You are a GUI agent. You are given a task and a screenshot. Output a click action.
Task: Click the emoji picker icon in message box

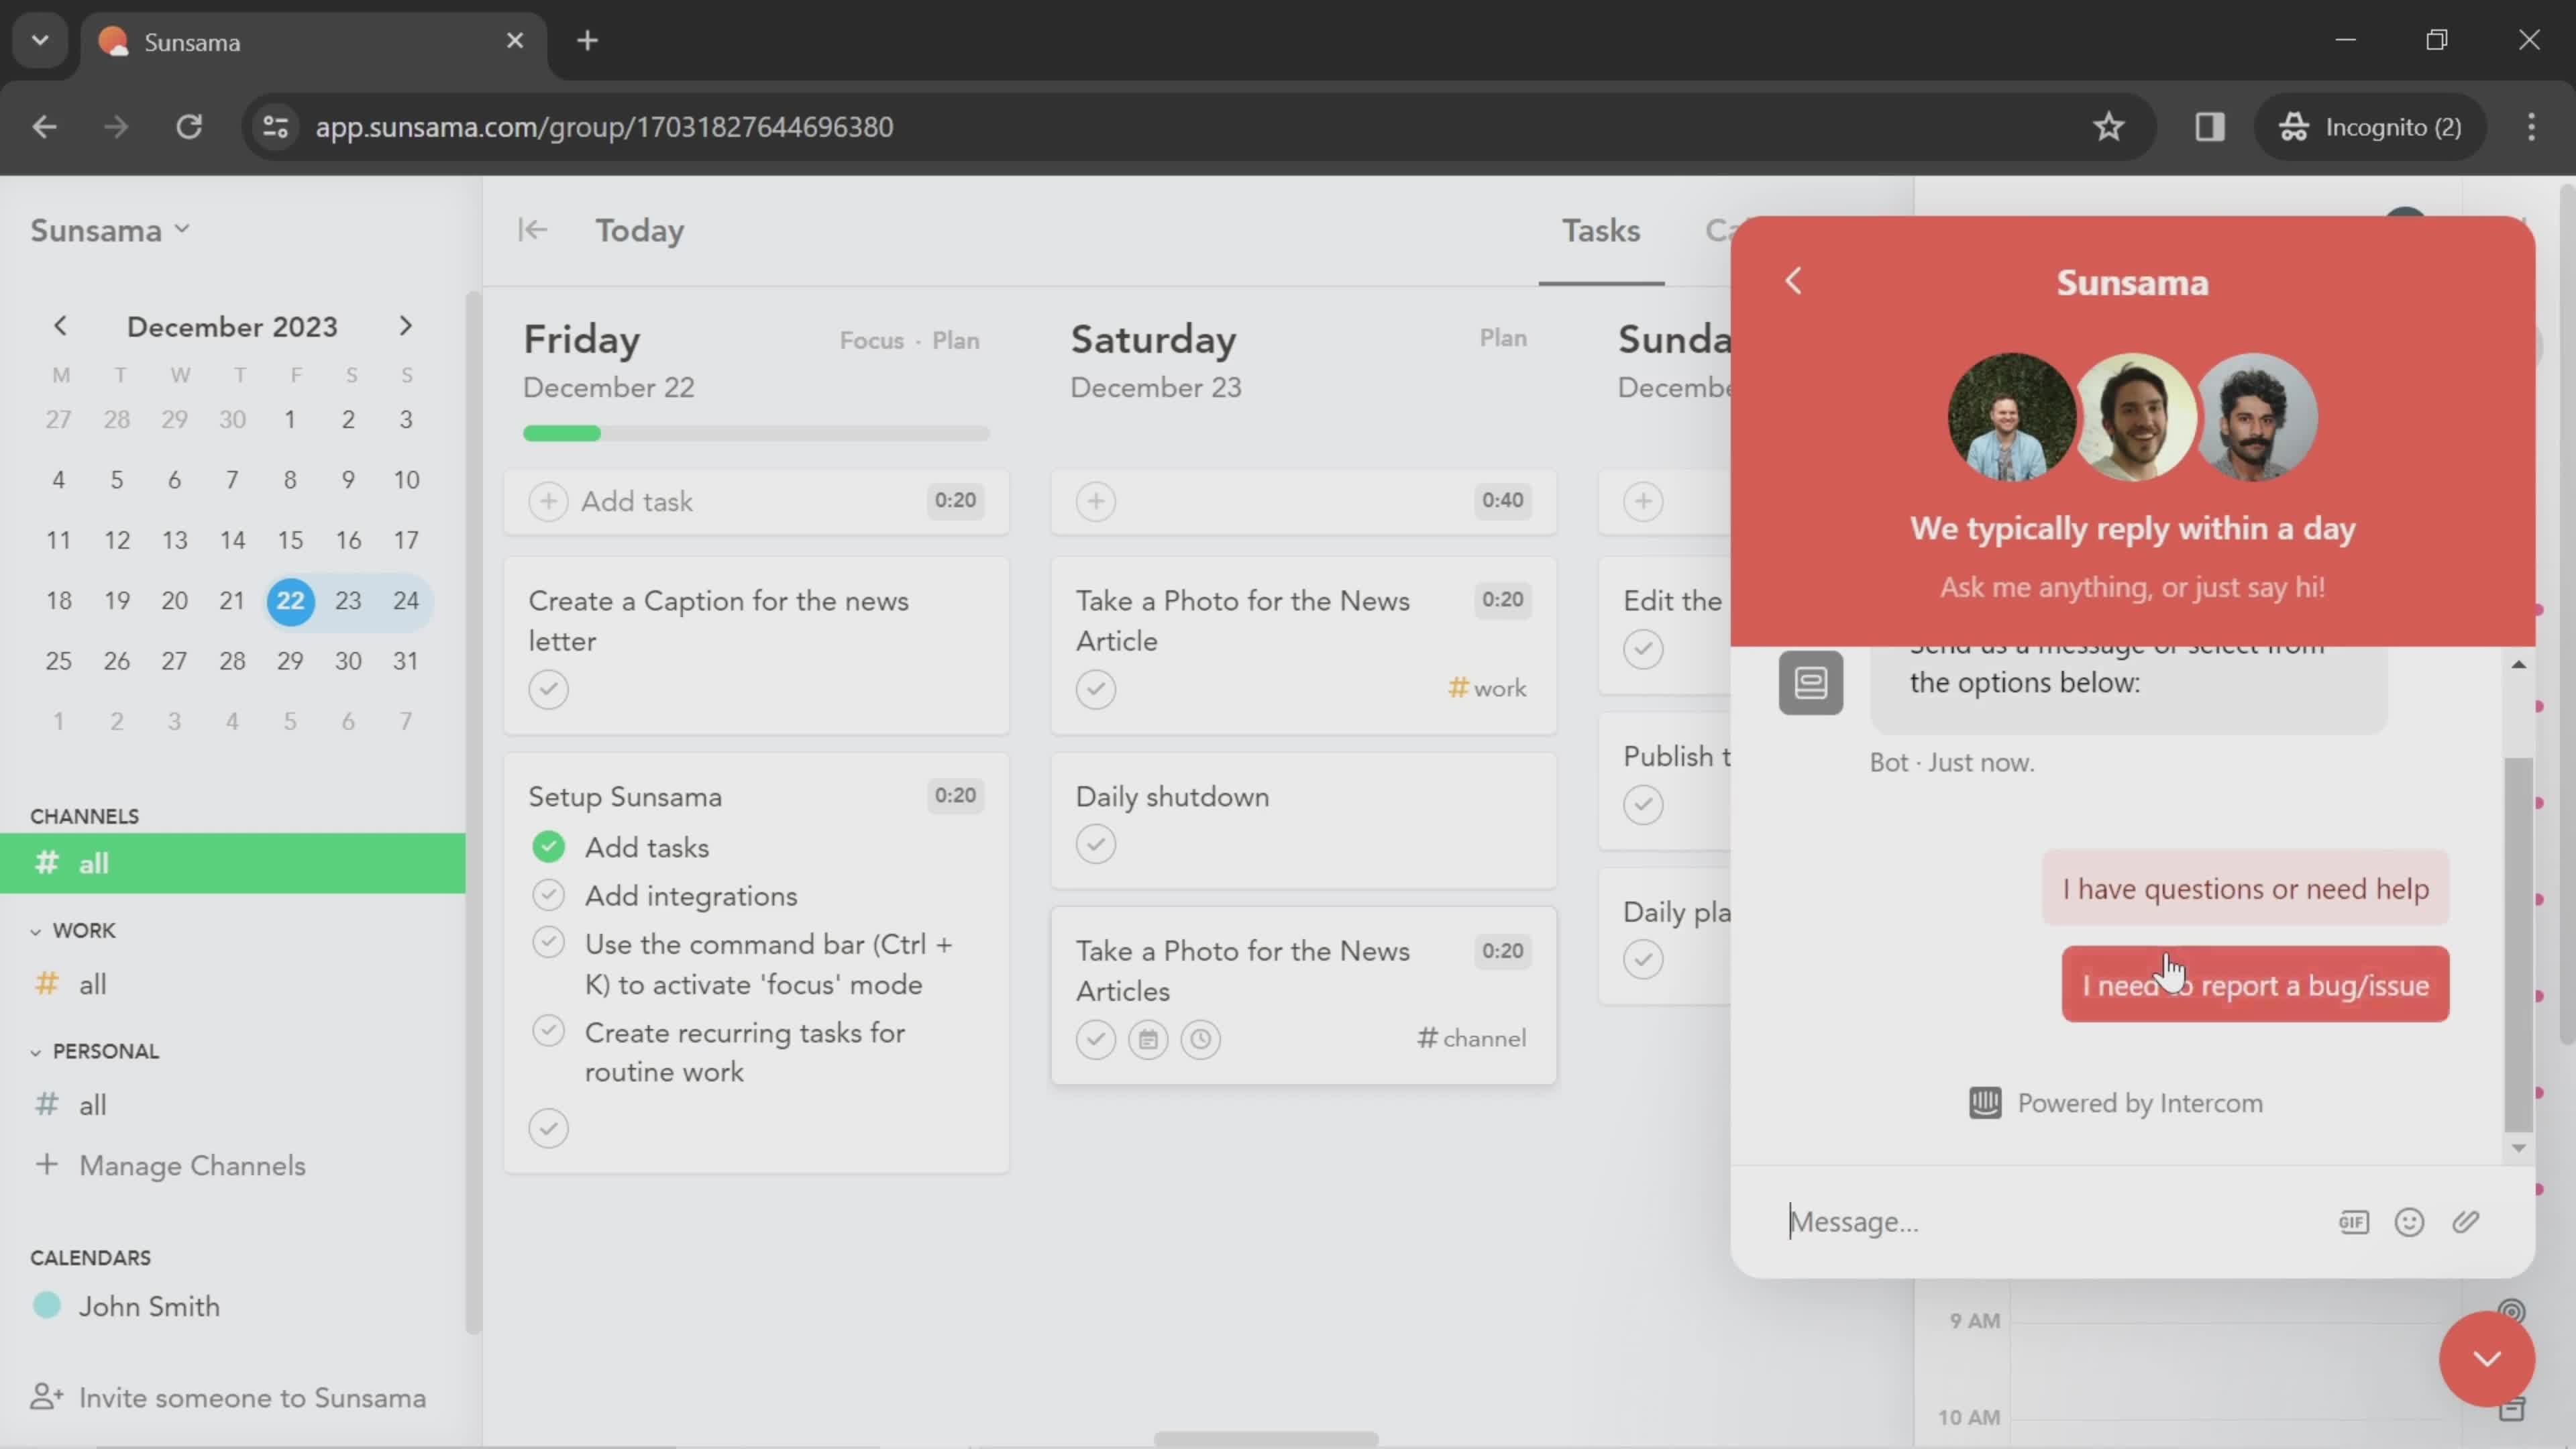coord(2410,1221)
